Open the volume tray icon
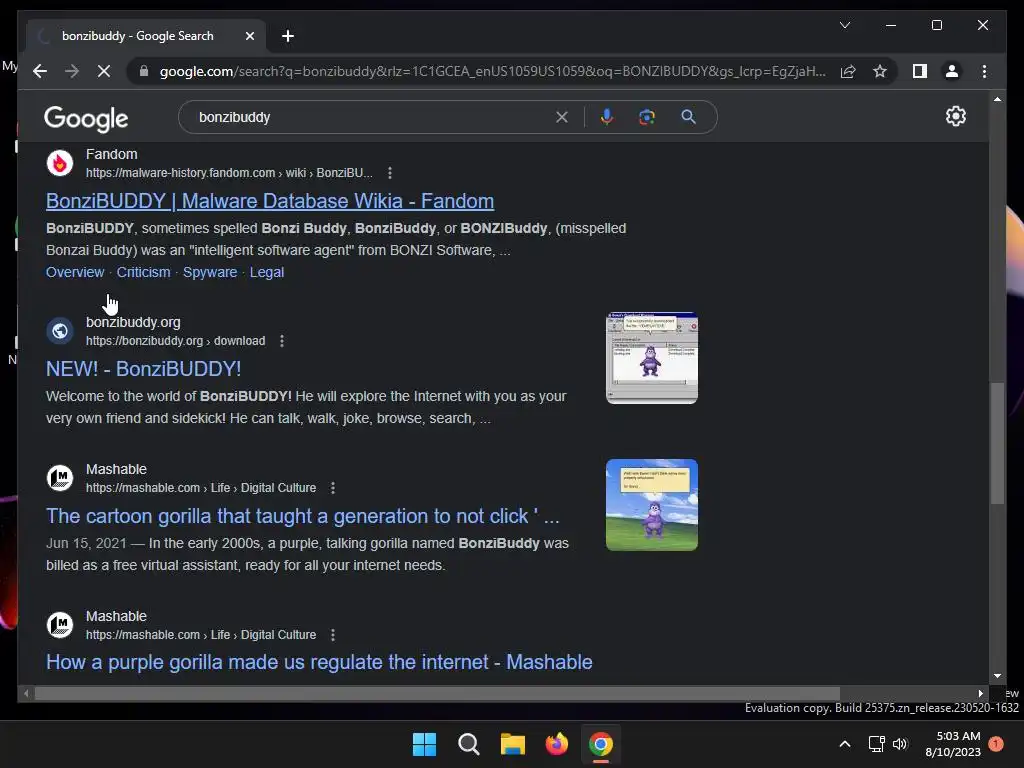The image size is (1024, 768). 900,744
